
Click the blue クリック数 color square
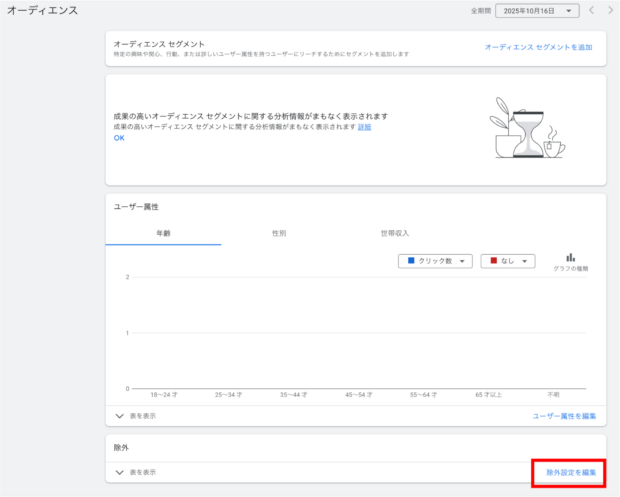coord(411,261)
